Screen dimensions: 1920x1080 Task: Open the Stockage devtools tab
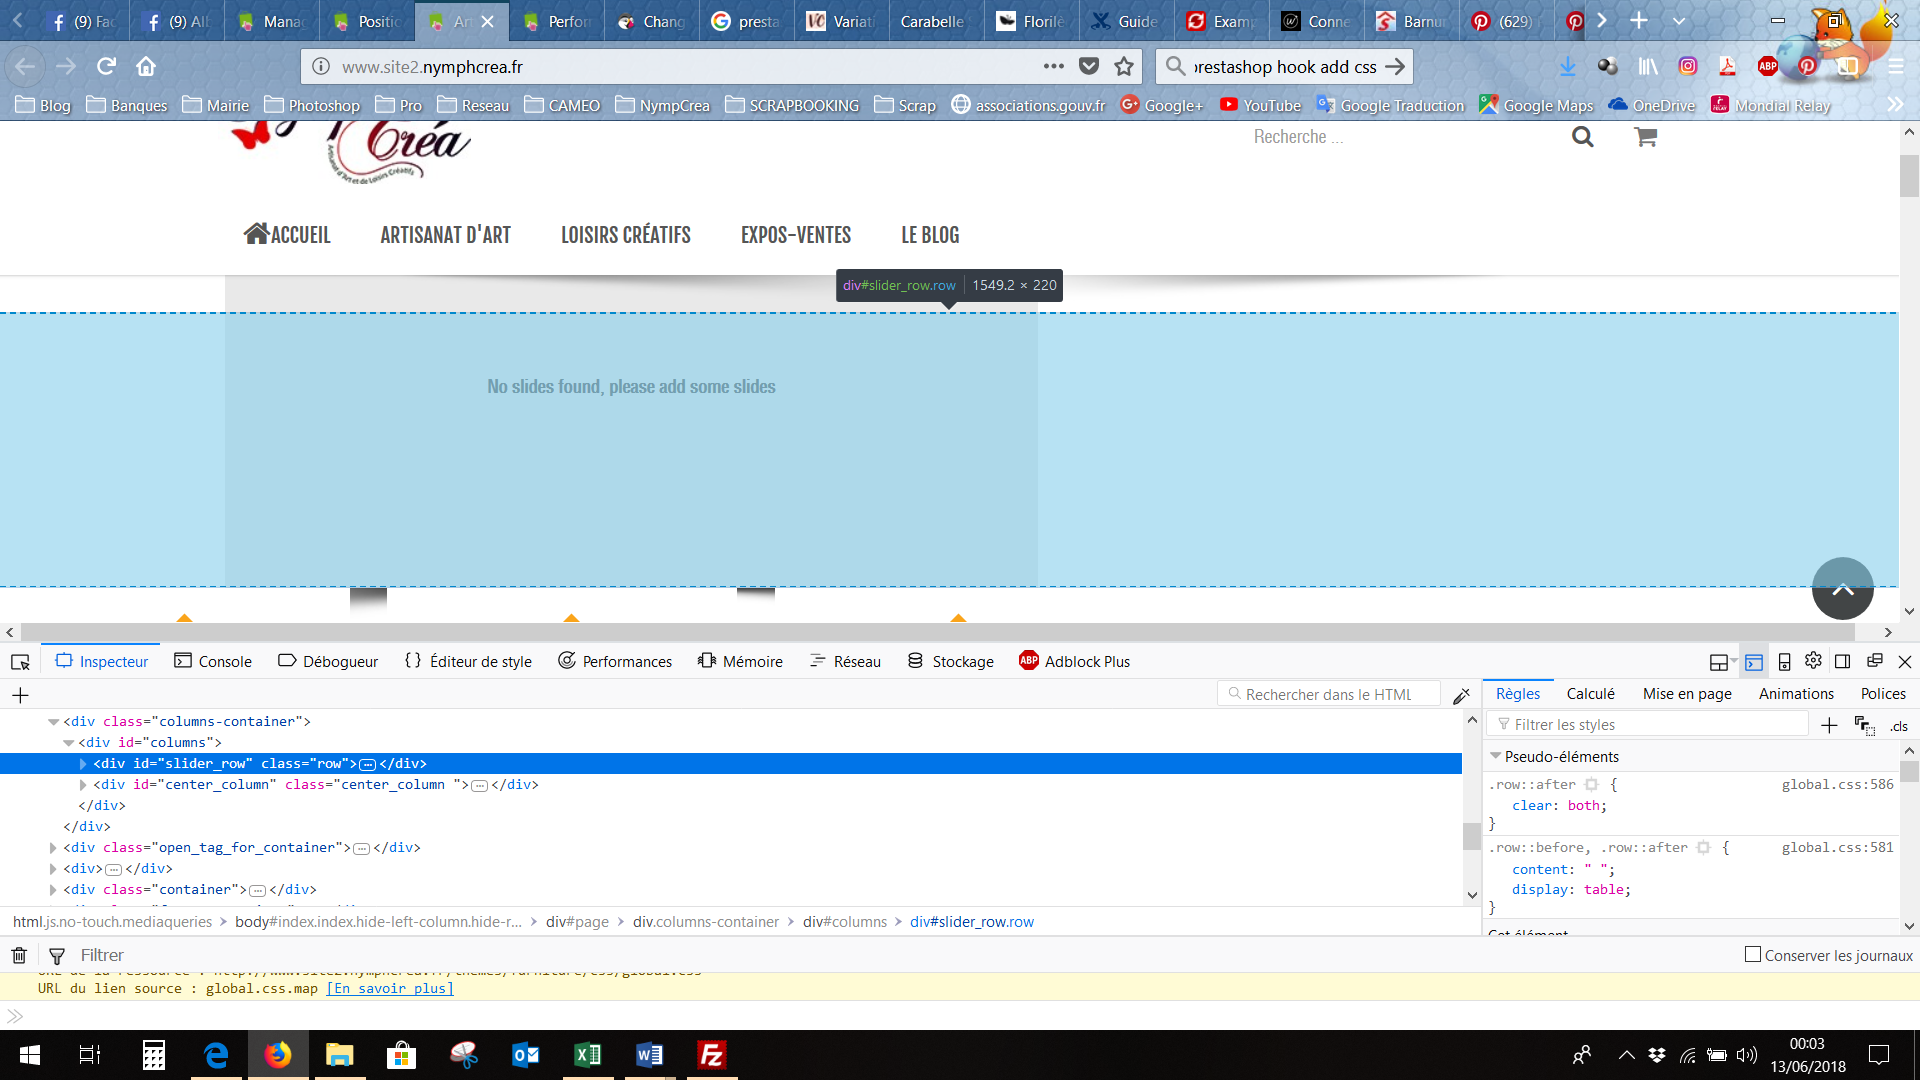coord(951,662)
